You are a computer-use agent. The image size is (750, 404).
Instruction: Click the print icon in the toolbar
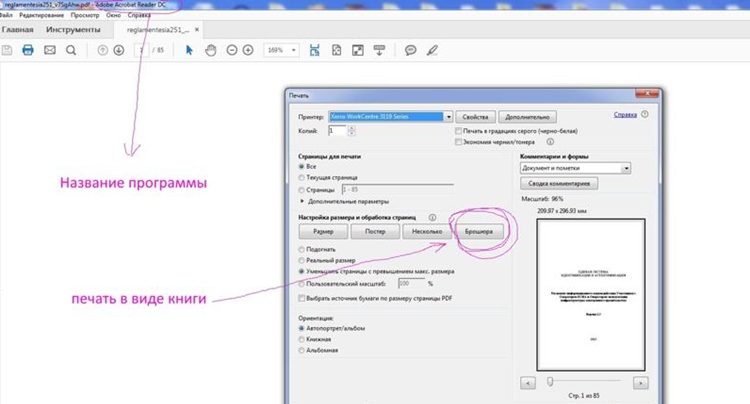pos(28,50)
